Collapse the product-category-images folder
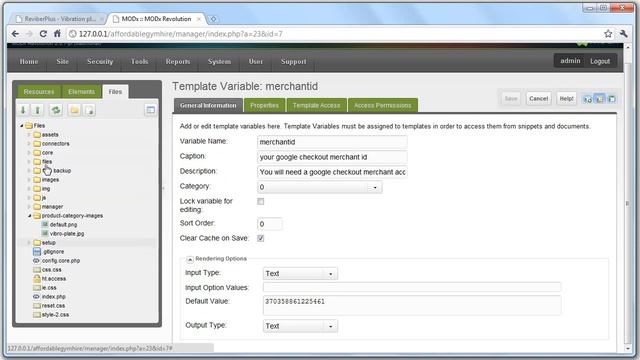 tap(29, 216)
